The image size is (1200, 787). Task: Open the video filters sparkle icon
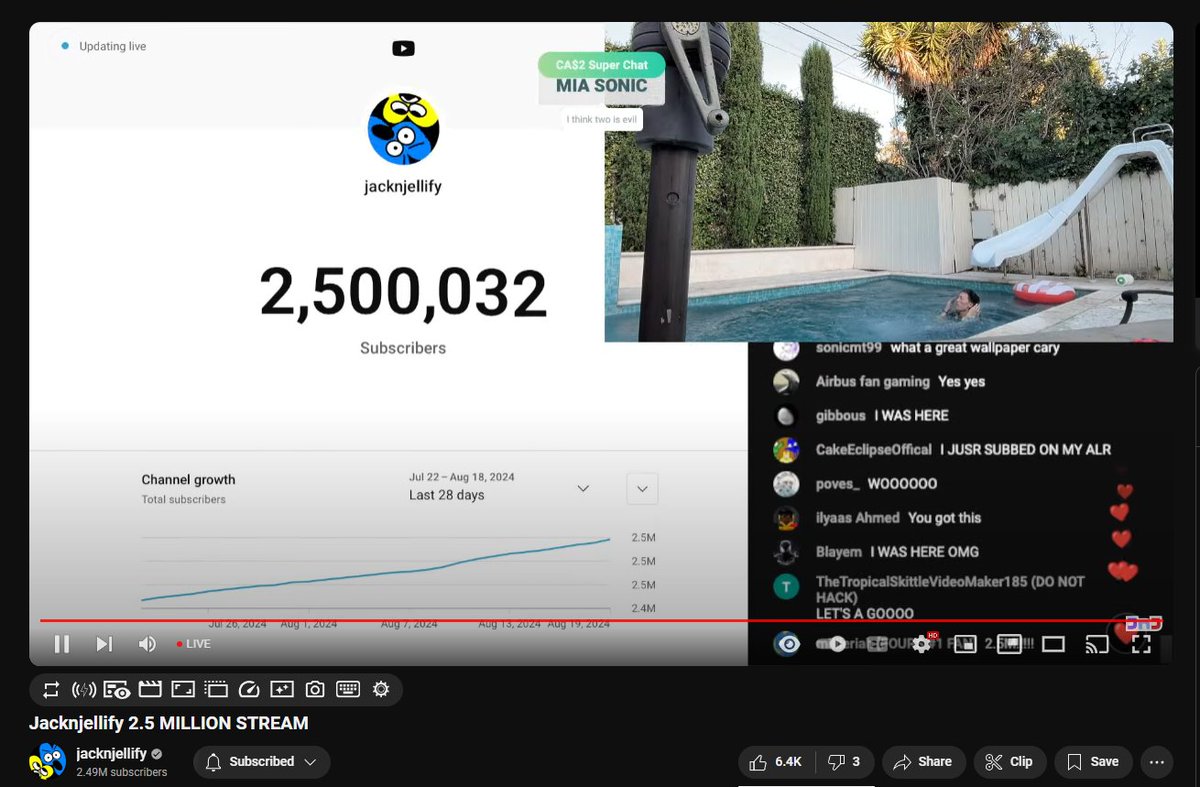pyautogui.click(x=282, y=689)
